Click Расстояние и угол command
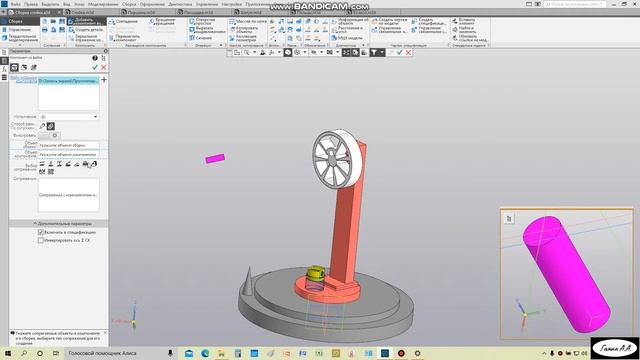The height and width of the screenshot is (360, 640). point(347,30)
